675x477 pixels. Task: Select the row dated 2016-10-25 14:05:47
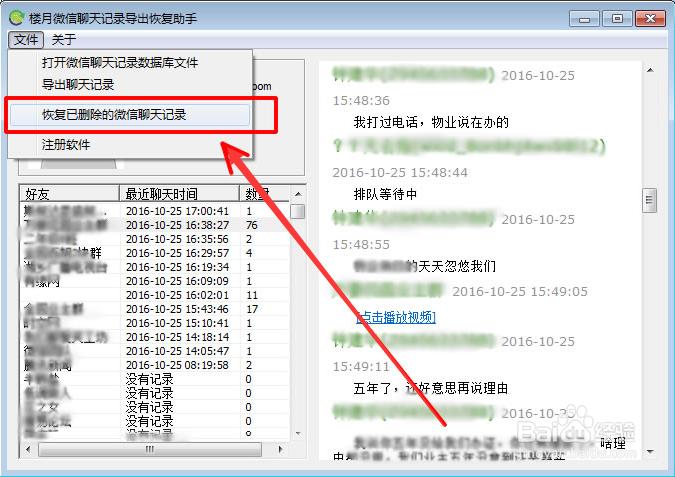[155, 351]
